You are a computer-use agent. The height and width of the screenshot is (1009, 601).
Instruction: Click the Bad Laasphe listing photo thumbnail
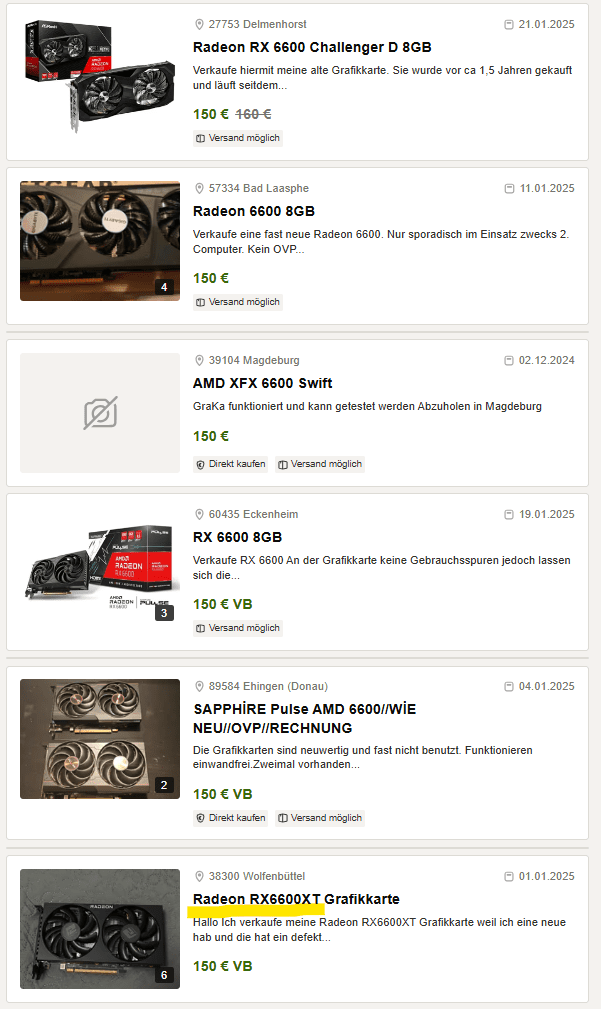click(x=100, y=241)
